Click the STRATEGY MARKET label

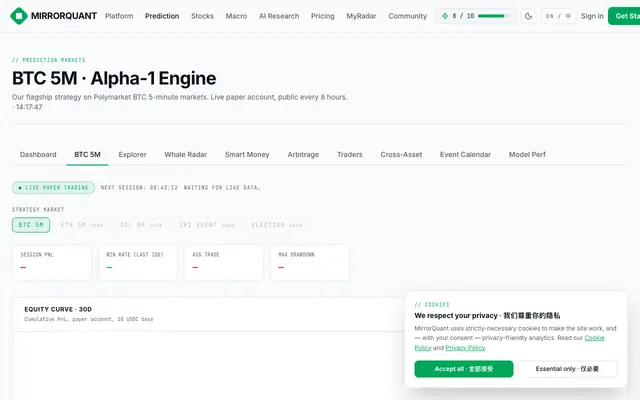[x=38, y=209]
